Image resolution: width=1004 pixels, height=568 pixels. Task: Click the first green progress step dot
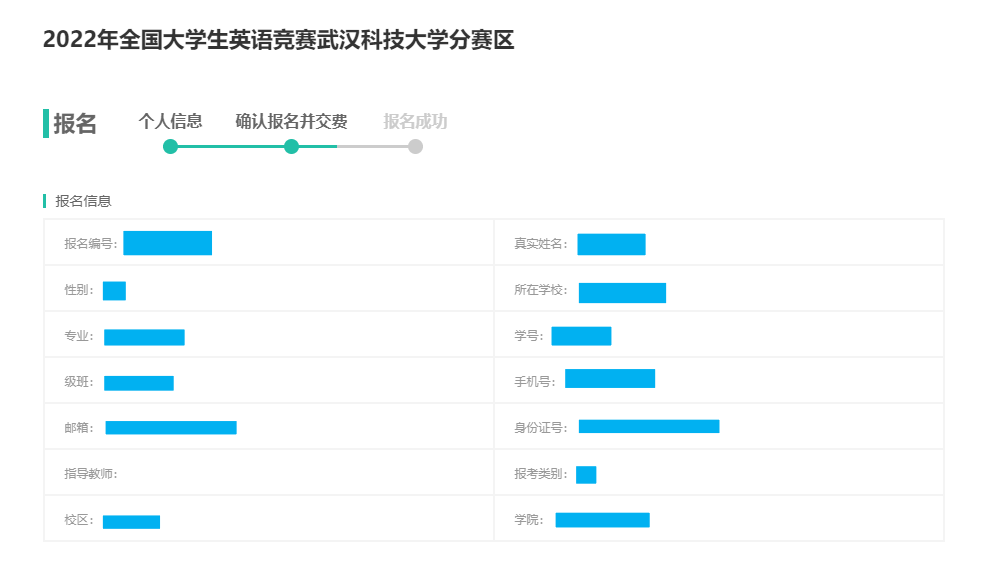[170, 147]
